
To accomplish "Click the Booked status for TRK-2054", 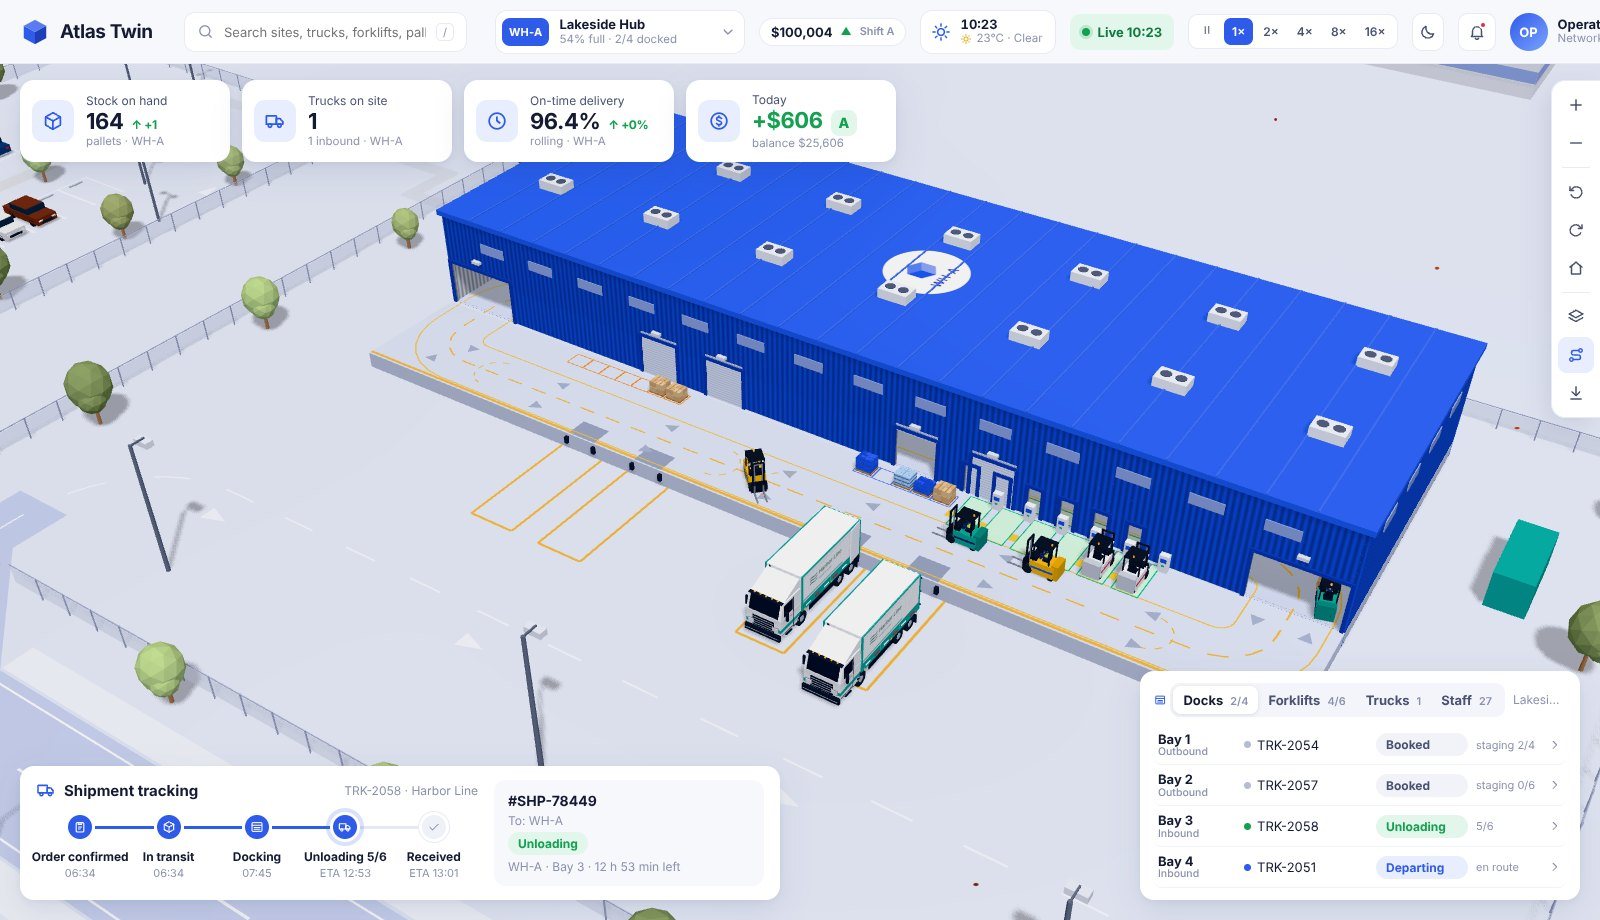I will click(x=1421, y=745).
